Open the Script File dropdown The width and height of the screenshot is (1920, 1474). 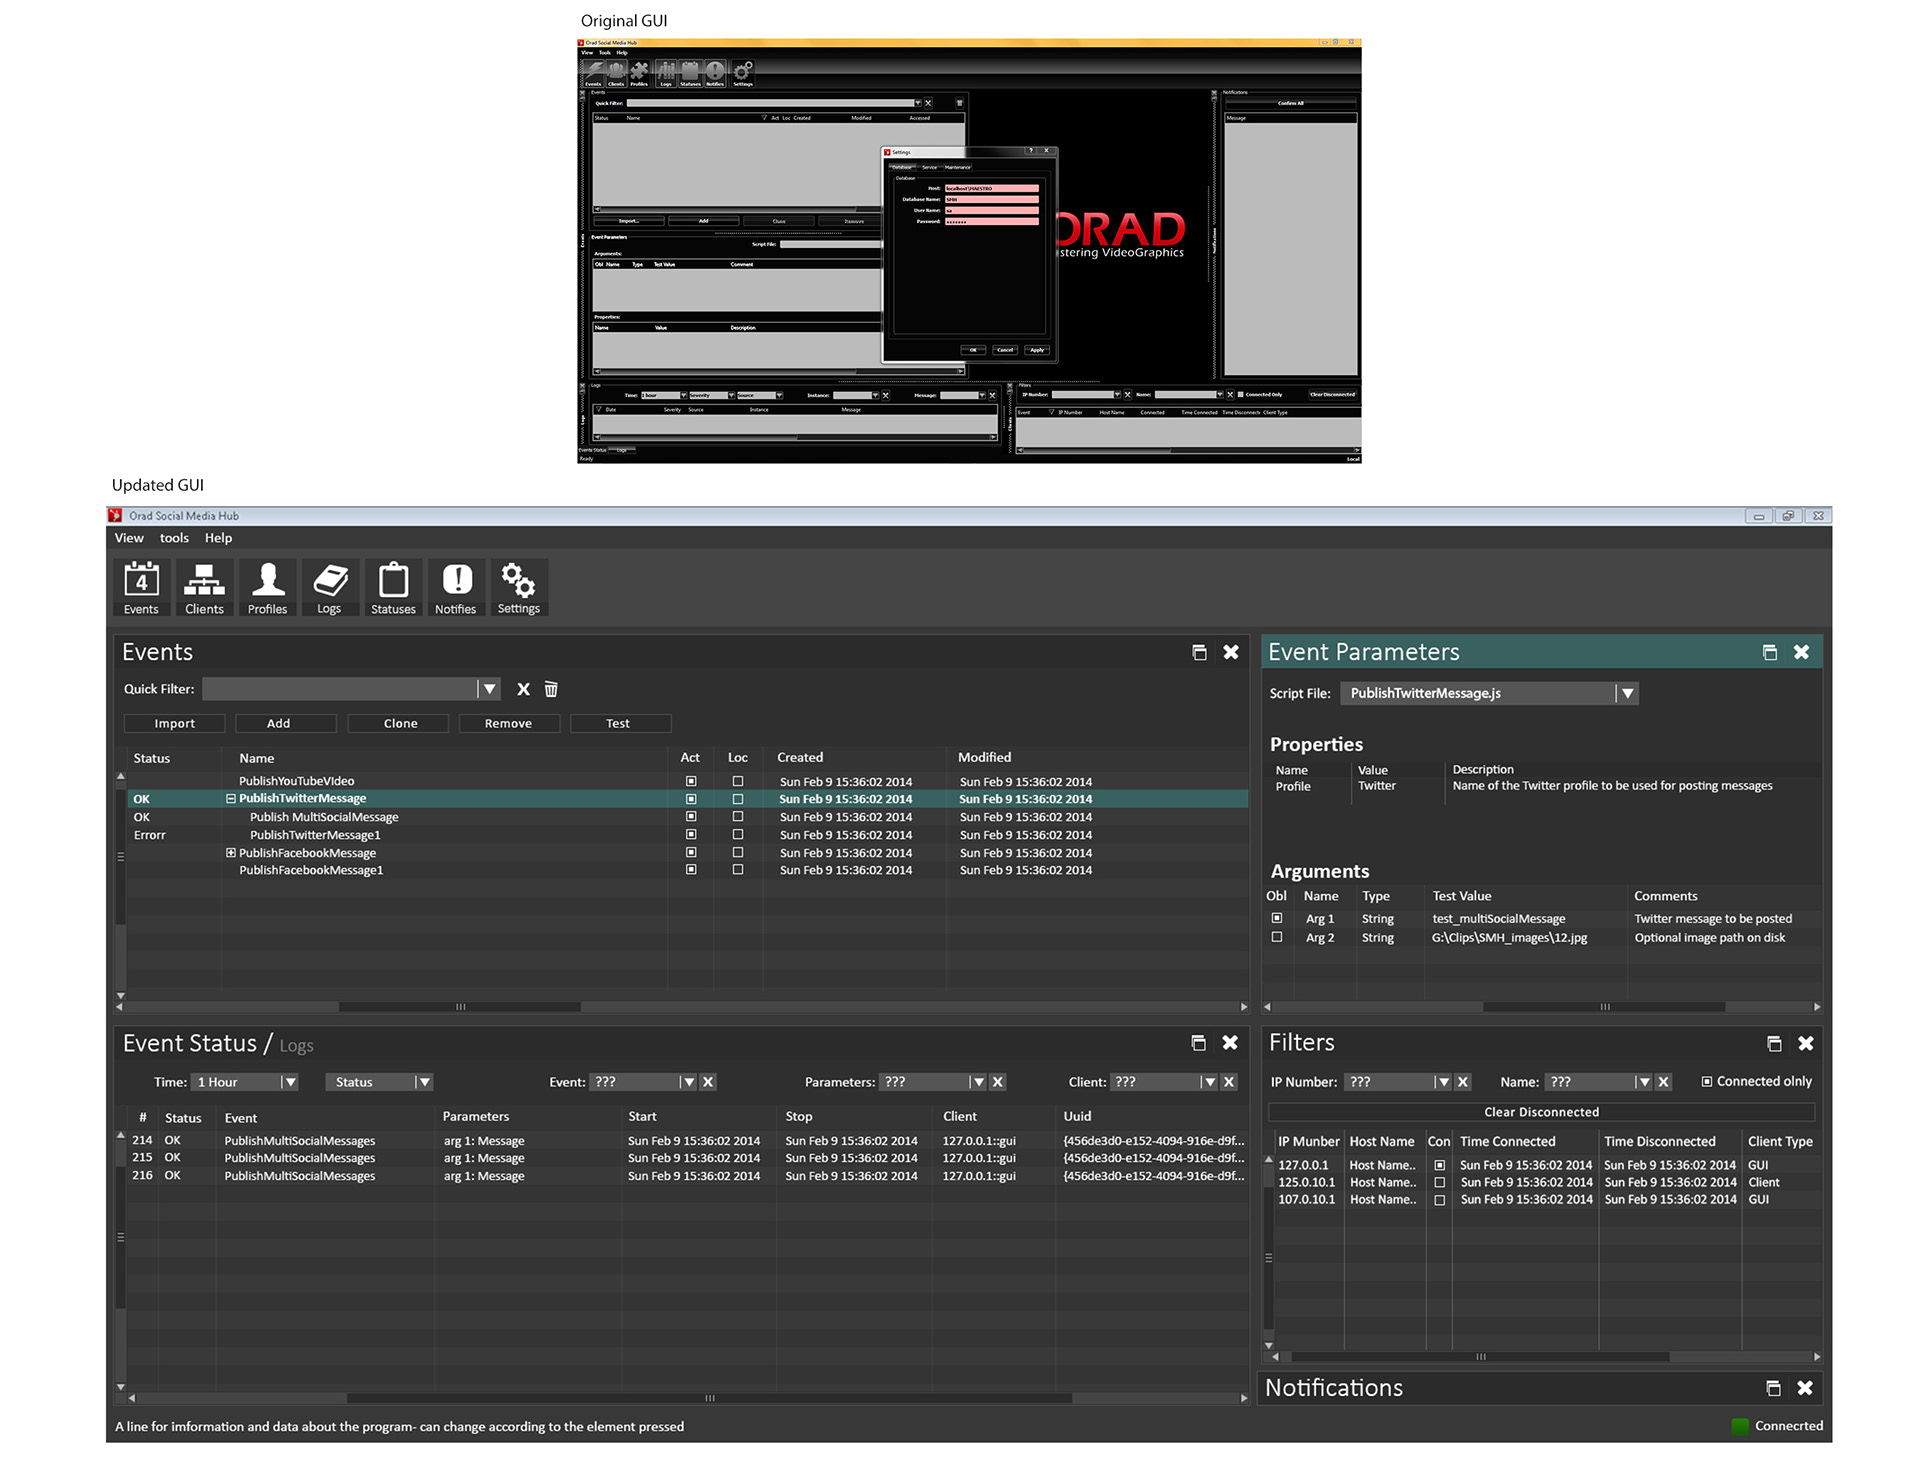1627,693
